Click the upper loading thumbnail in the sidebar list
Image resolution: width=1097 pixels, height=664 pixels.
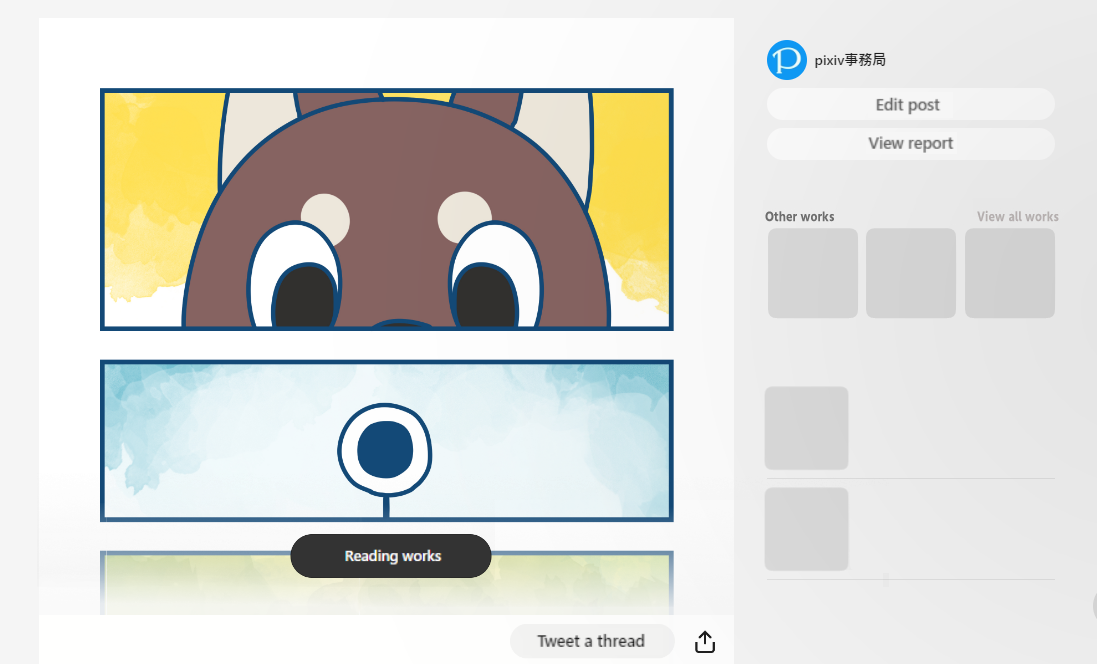coord(806,428)
